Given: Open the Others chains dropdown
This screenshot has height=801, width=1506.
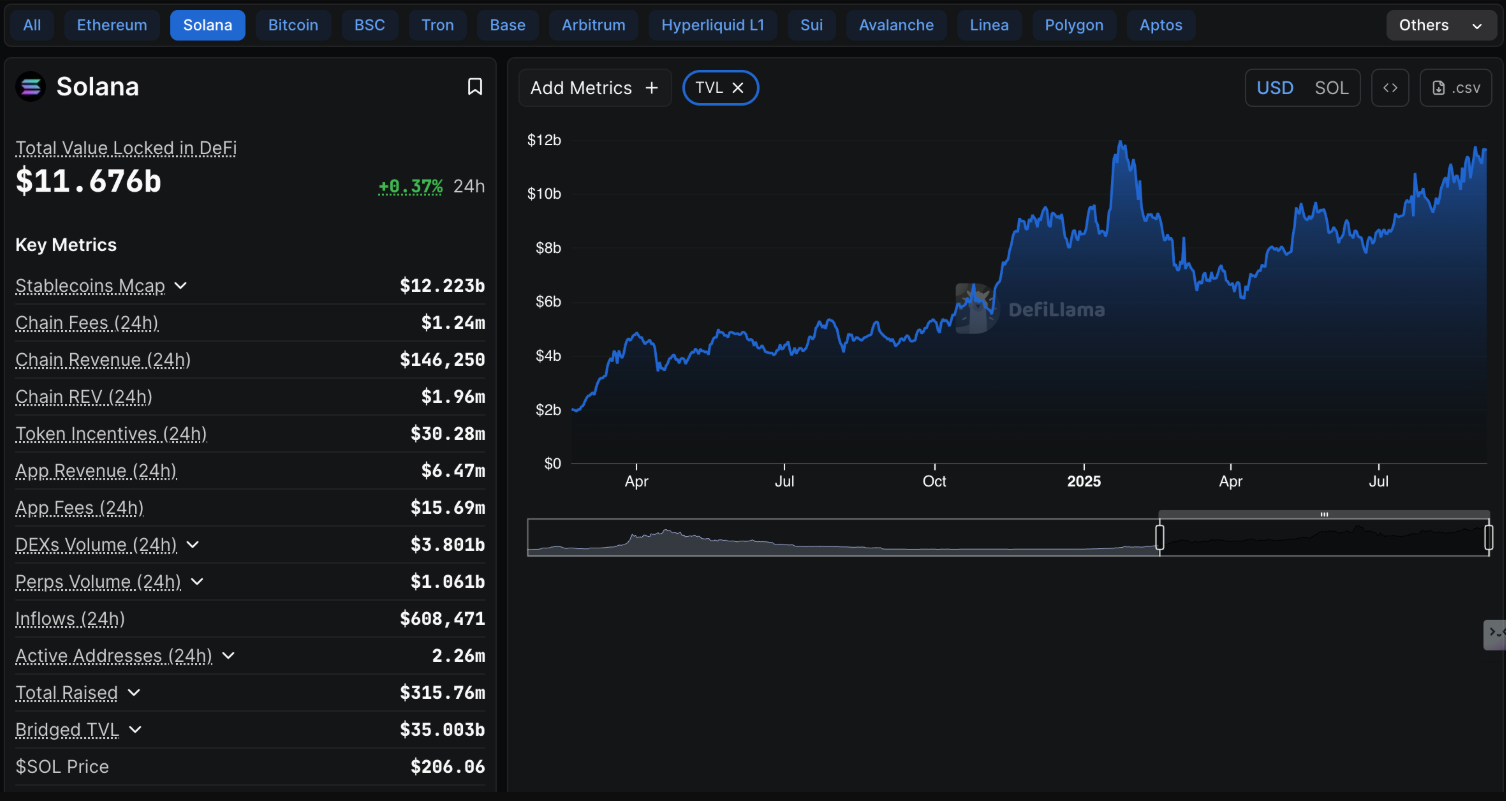Looking at the screenshot, I should [1439, 25].
